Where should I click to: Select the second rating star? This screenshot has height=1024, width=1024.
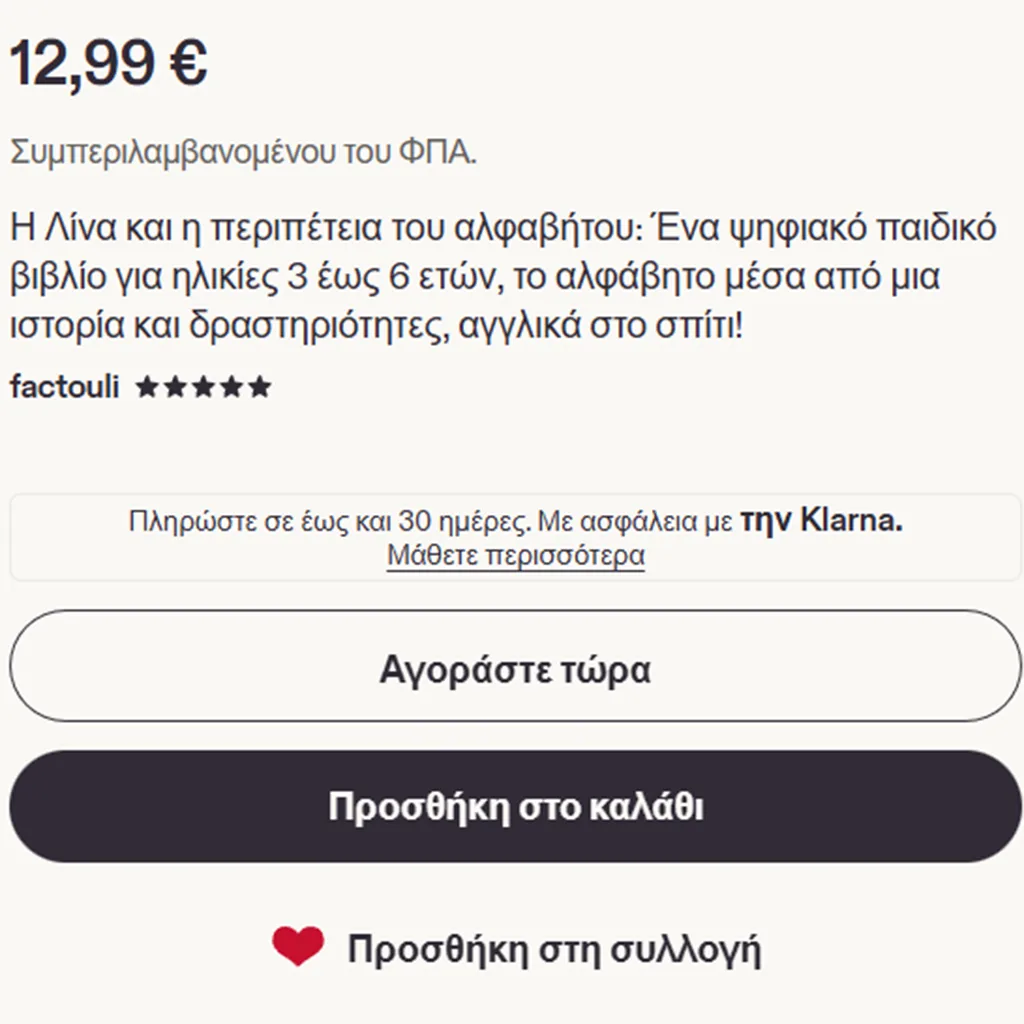click(175, 387)
